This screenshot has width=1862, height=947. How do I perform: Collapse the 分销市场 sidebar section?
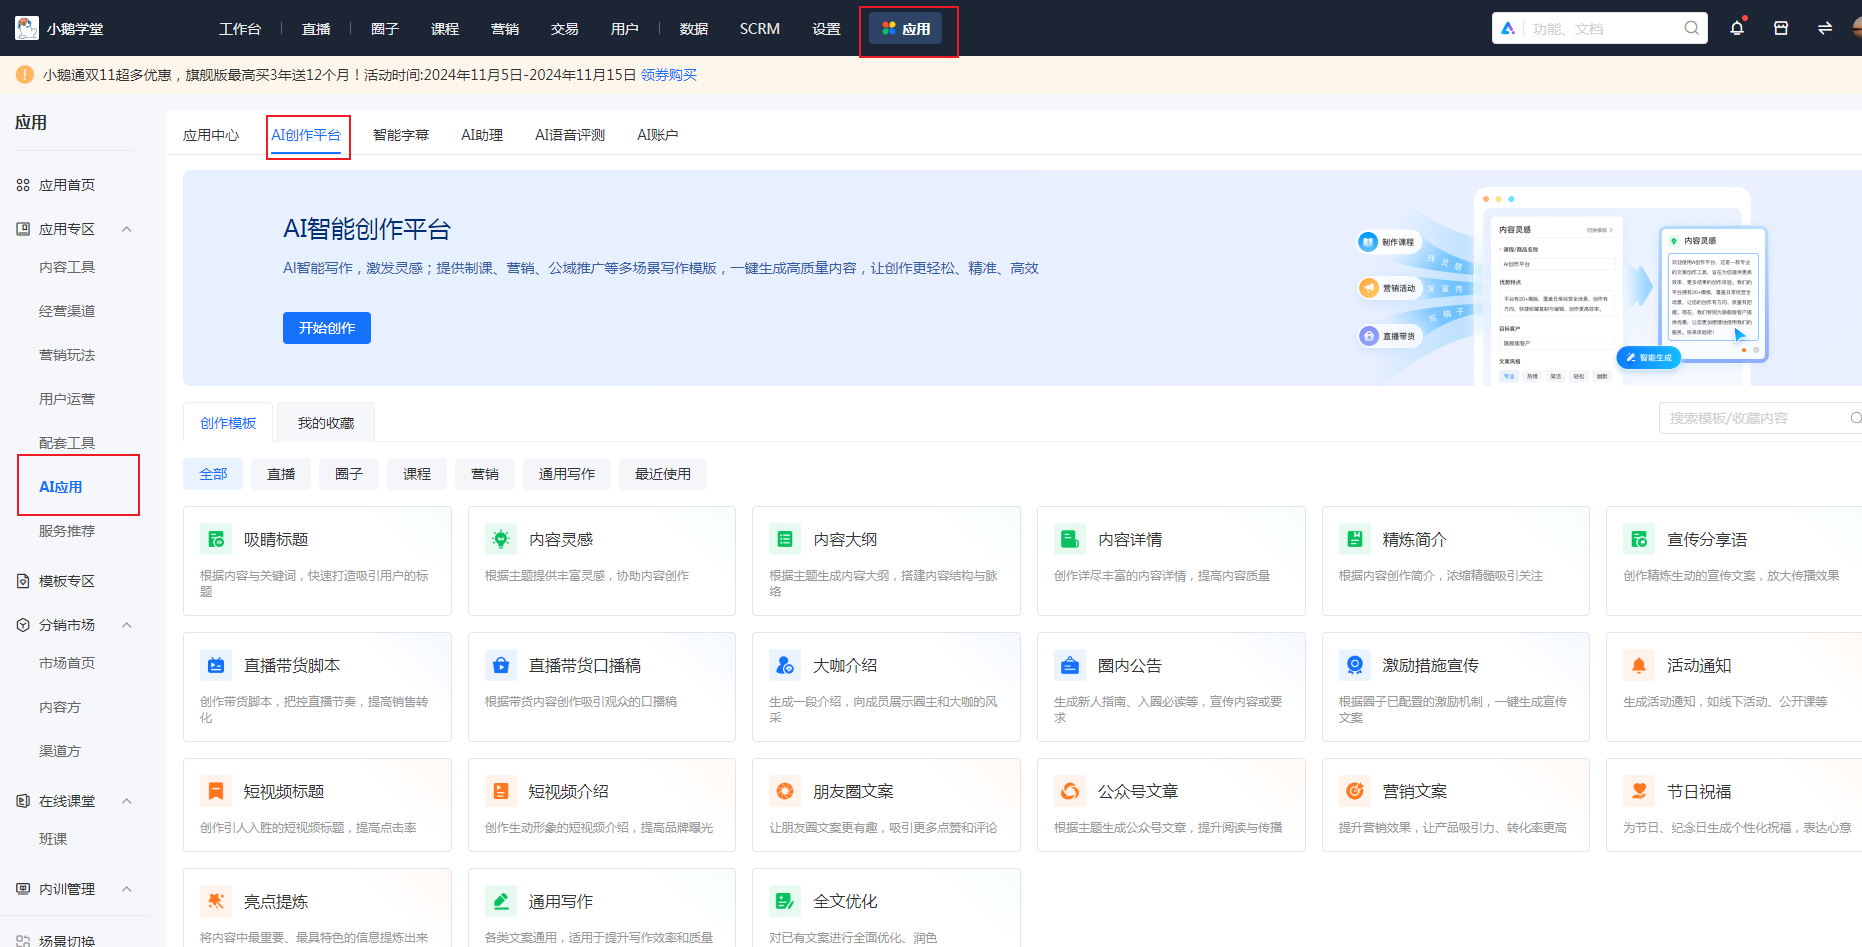click(x=127, y=624)
